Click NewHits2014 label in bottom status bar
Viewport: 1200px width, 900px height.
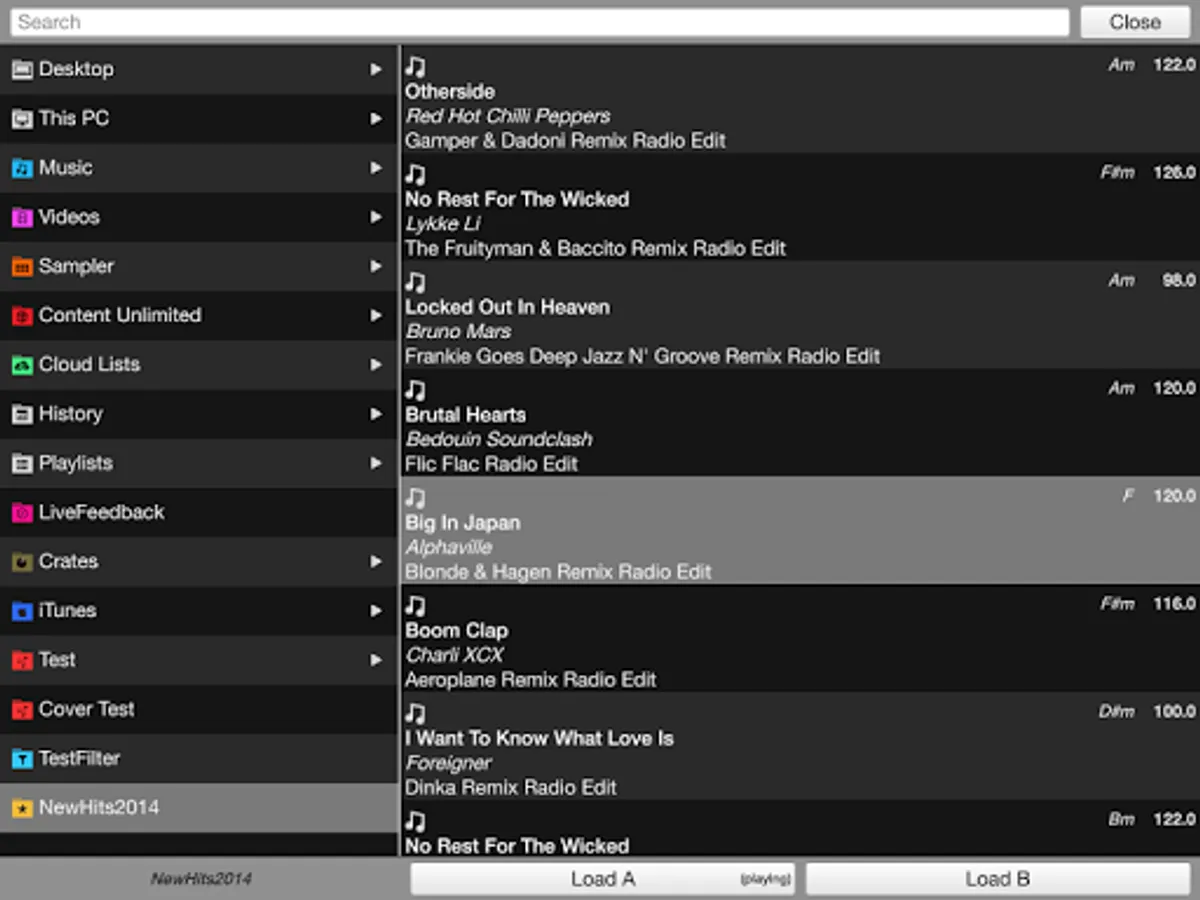tap(201, 880)
